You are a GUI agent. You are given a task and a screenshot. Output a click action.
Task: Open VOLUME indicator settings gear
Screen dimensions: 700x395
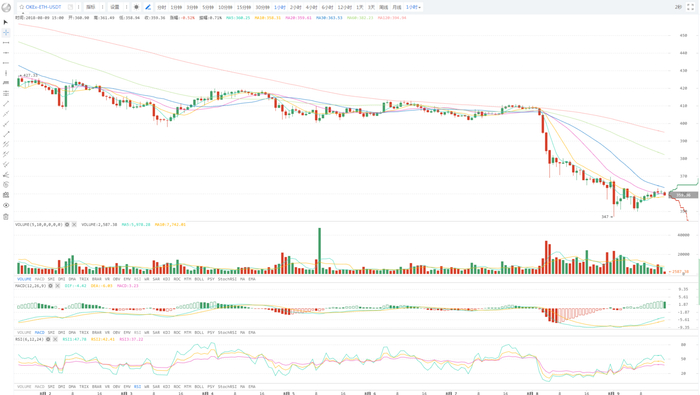pos(67,225)
